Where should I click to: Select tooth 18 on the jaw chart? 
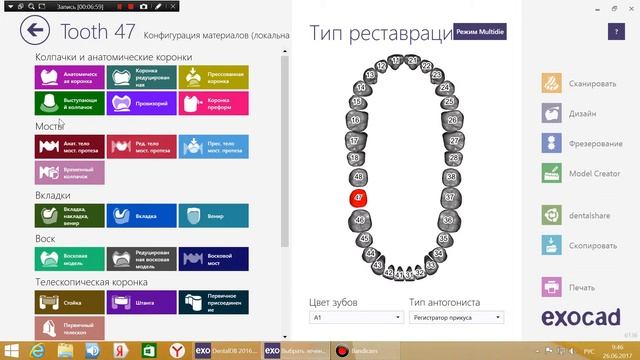(x=355, y=158)
